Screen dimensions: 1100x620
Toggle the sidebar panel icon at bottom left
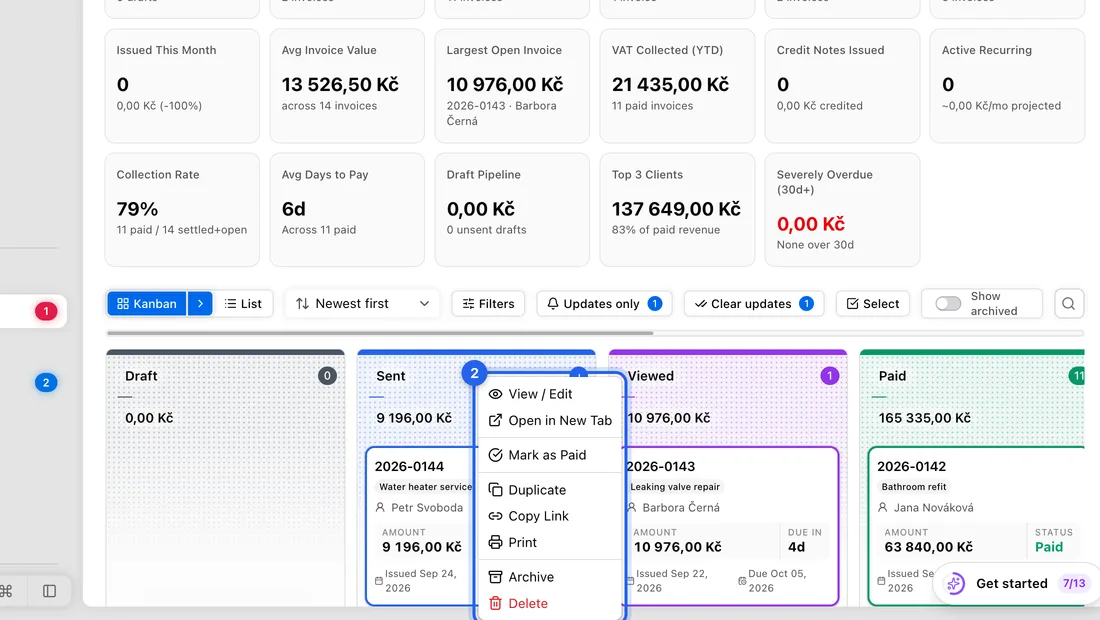pyautogui.click(x=49, y=591)
